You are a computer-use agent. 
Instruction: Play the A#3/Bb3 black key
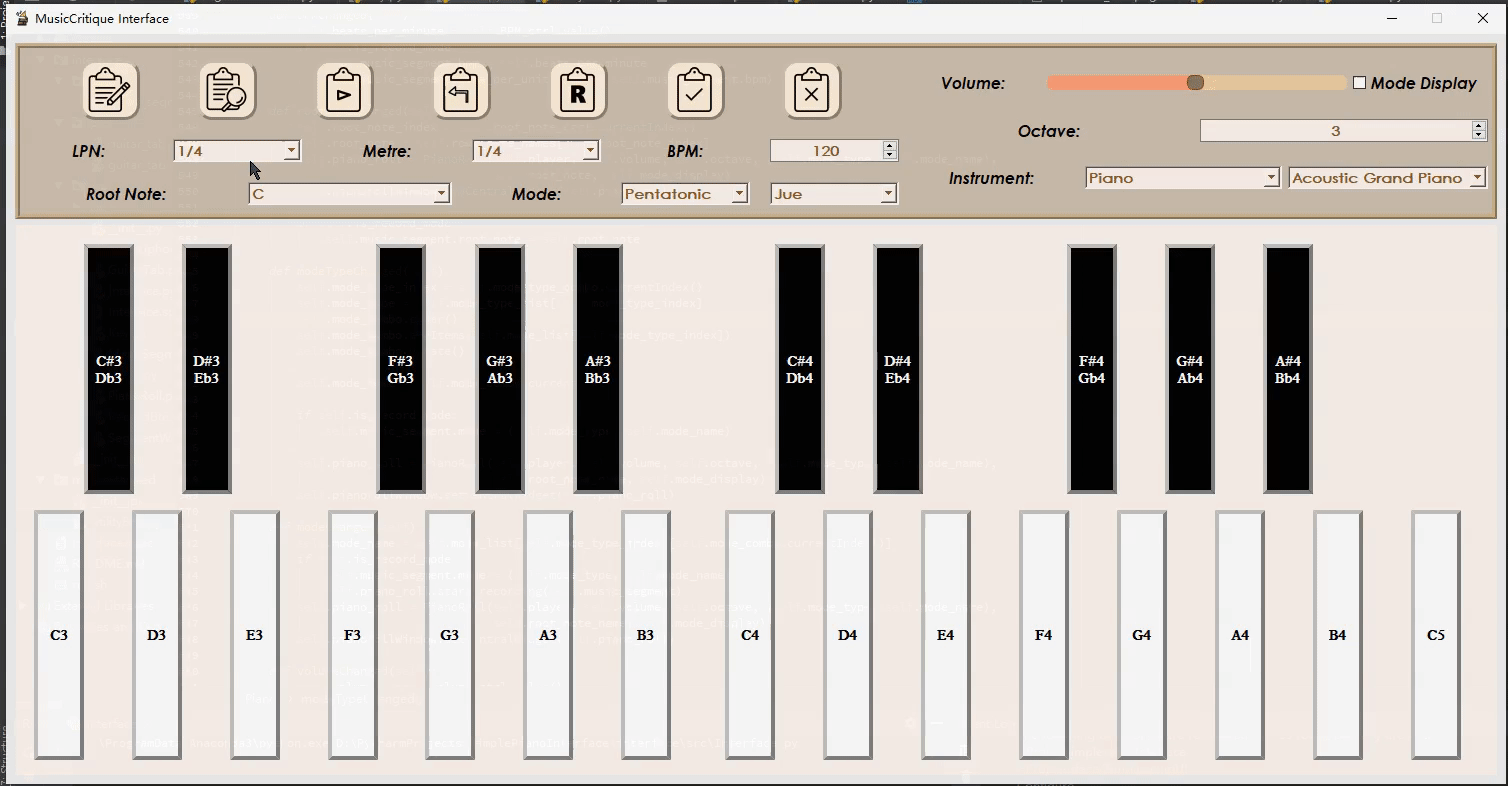click(x=598, y=369)
